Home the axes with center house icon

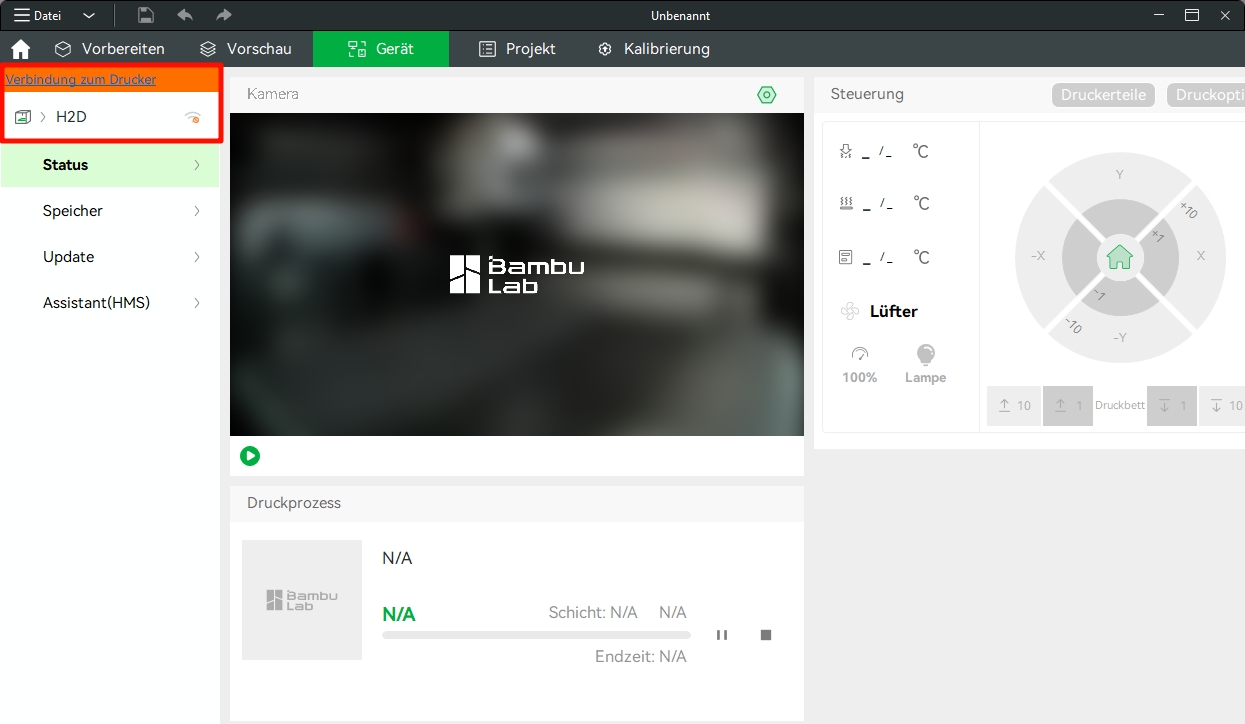point(1119,257)
